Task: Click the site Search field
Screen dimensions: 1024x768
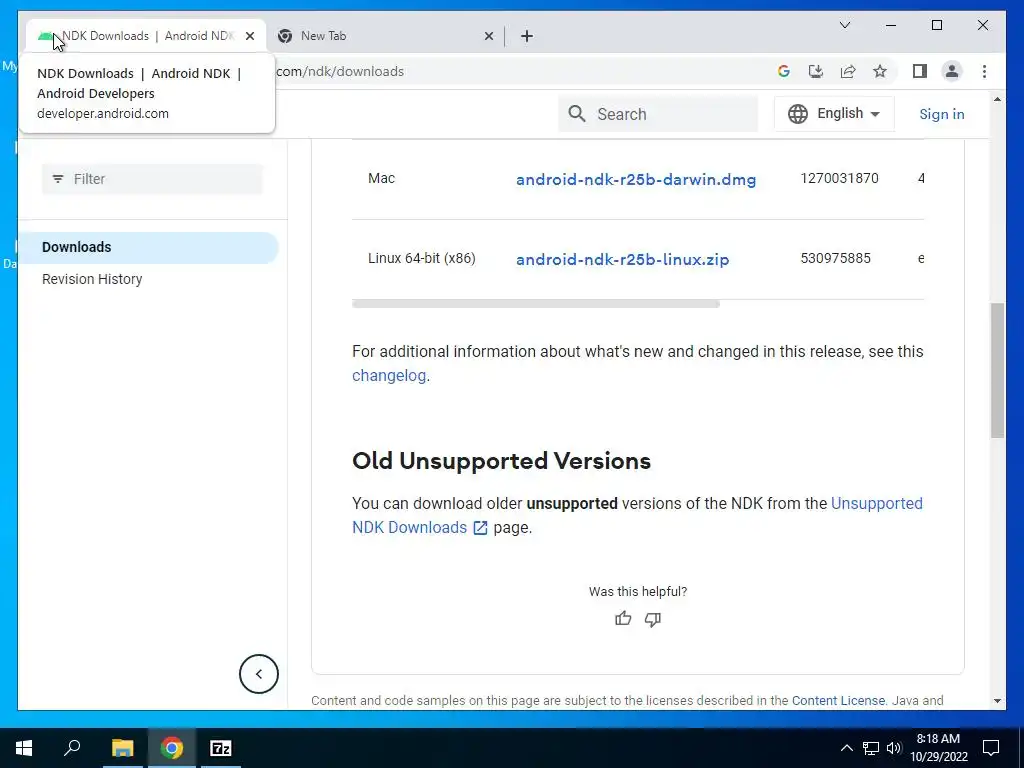Action: click(x=658, y=114)
